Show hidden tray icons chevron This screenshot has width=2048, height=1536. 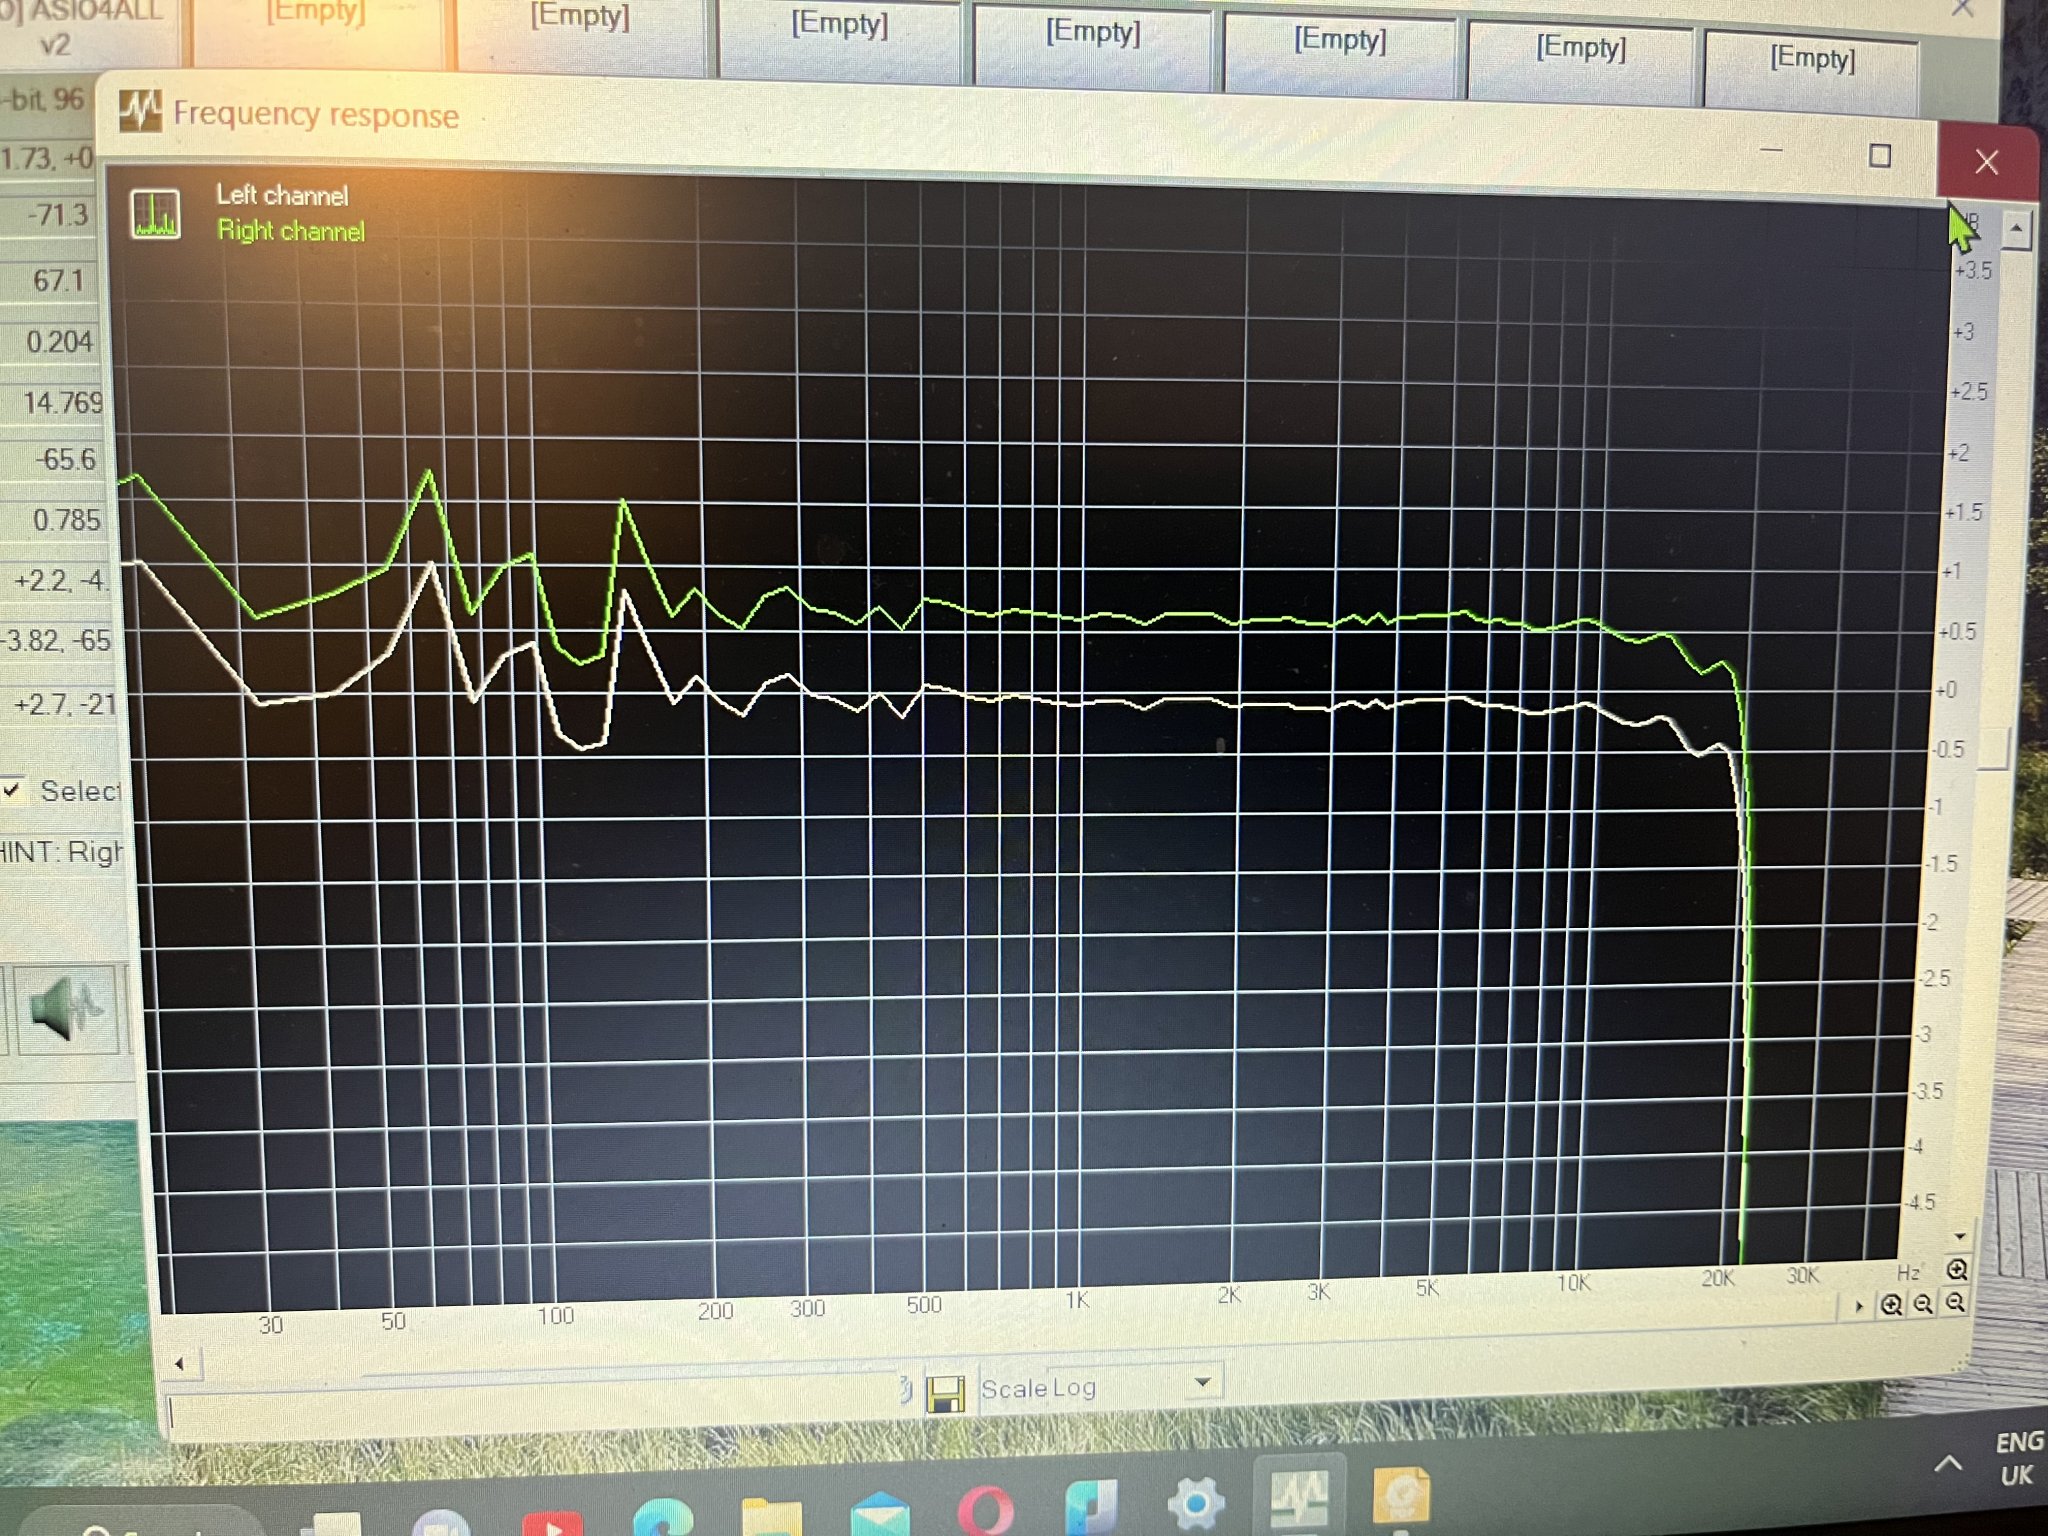tap(1947, 1465)
